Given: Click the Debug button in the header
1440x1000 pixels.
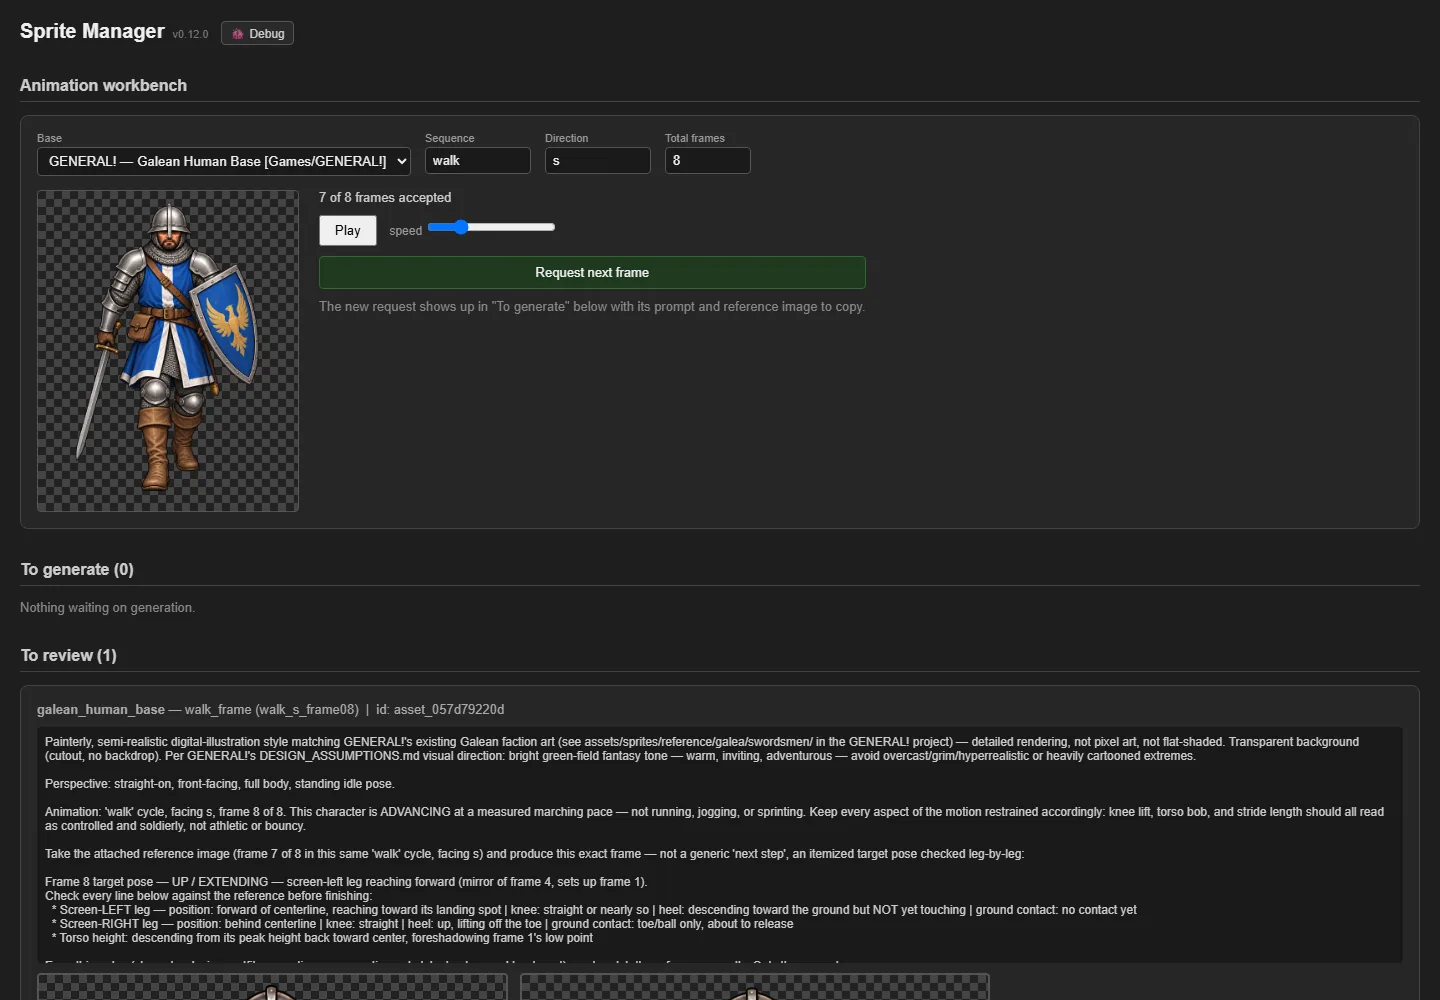Looking at the screenshot, I should coord(257,34).
